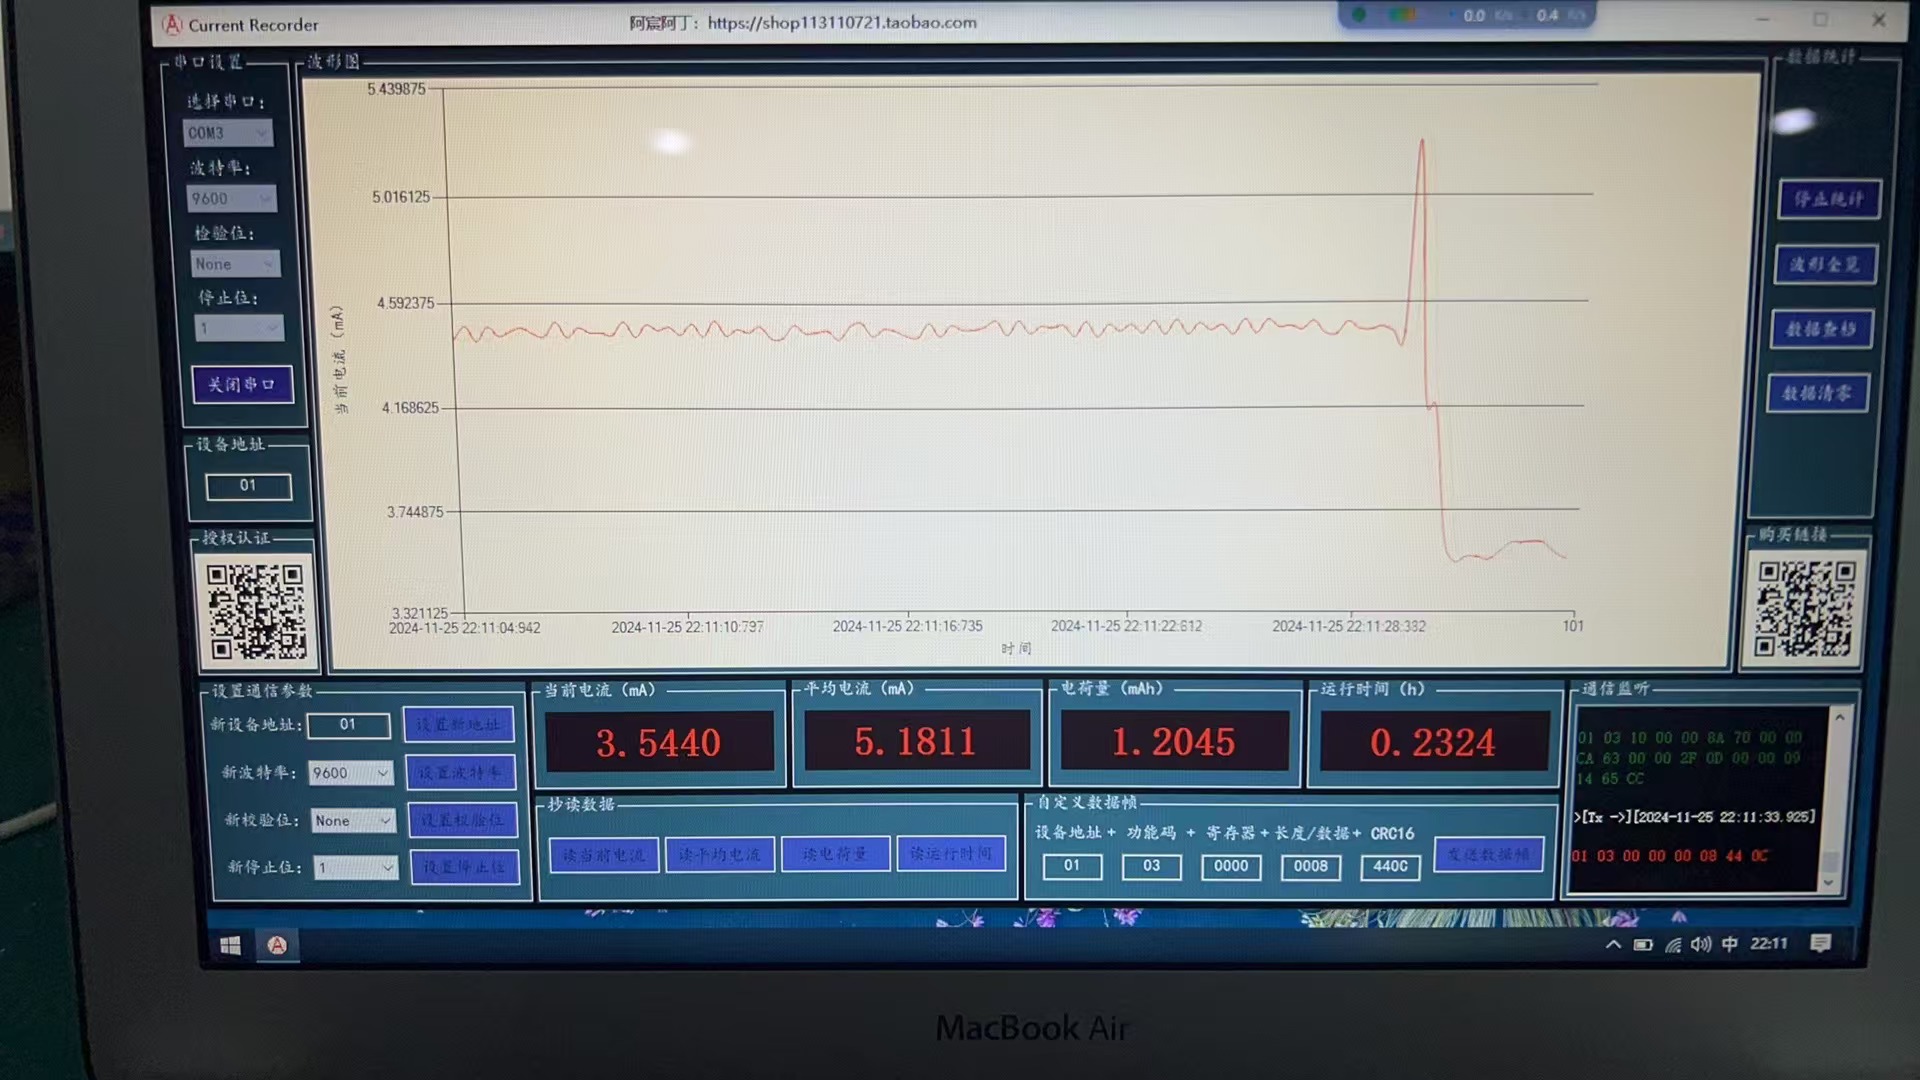Click the Windows Start button

(x=230, y=945)
